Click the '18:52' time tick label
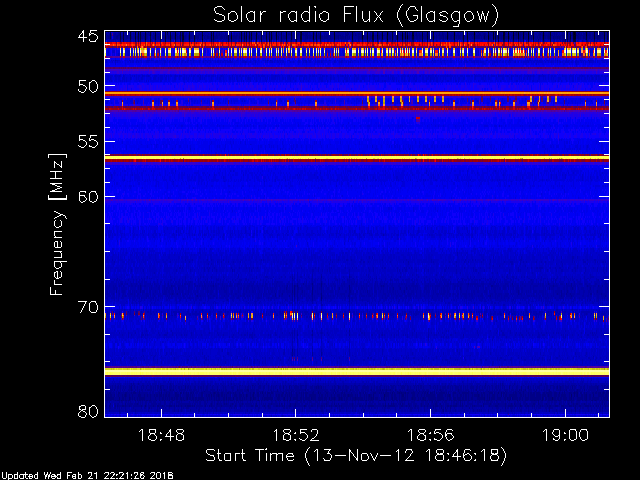Viewport: 640px width, 480px height. (x=296, y=435)
